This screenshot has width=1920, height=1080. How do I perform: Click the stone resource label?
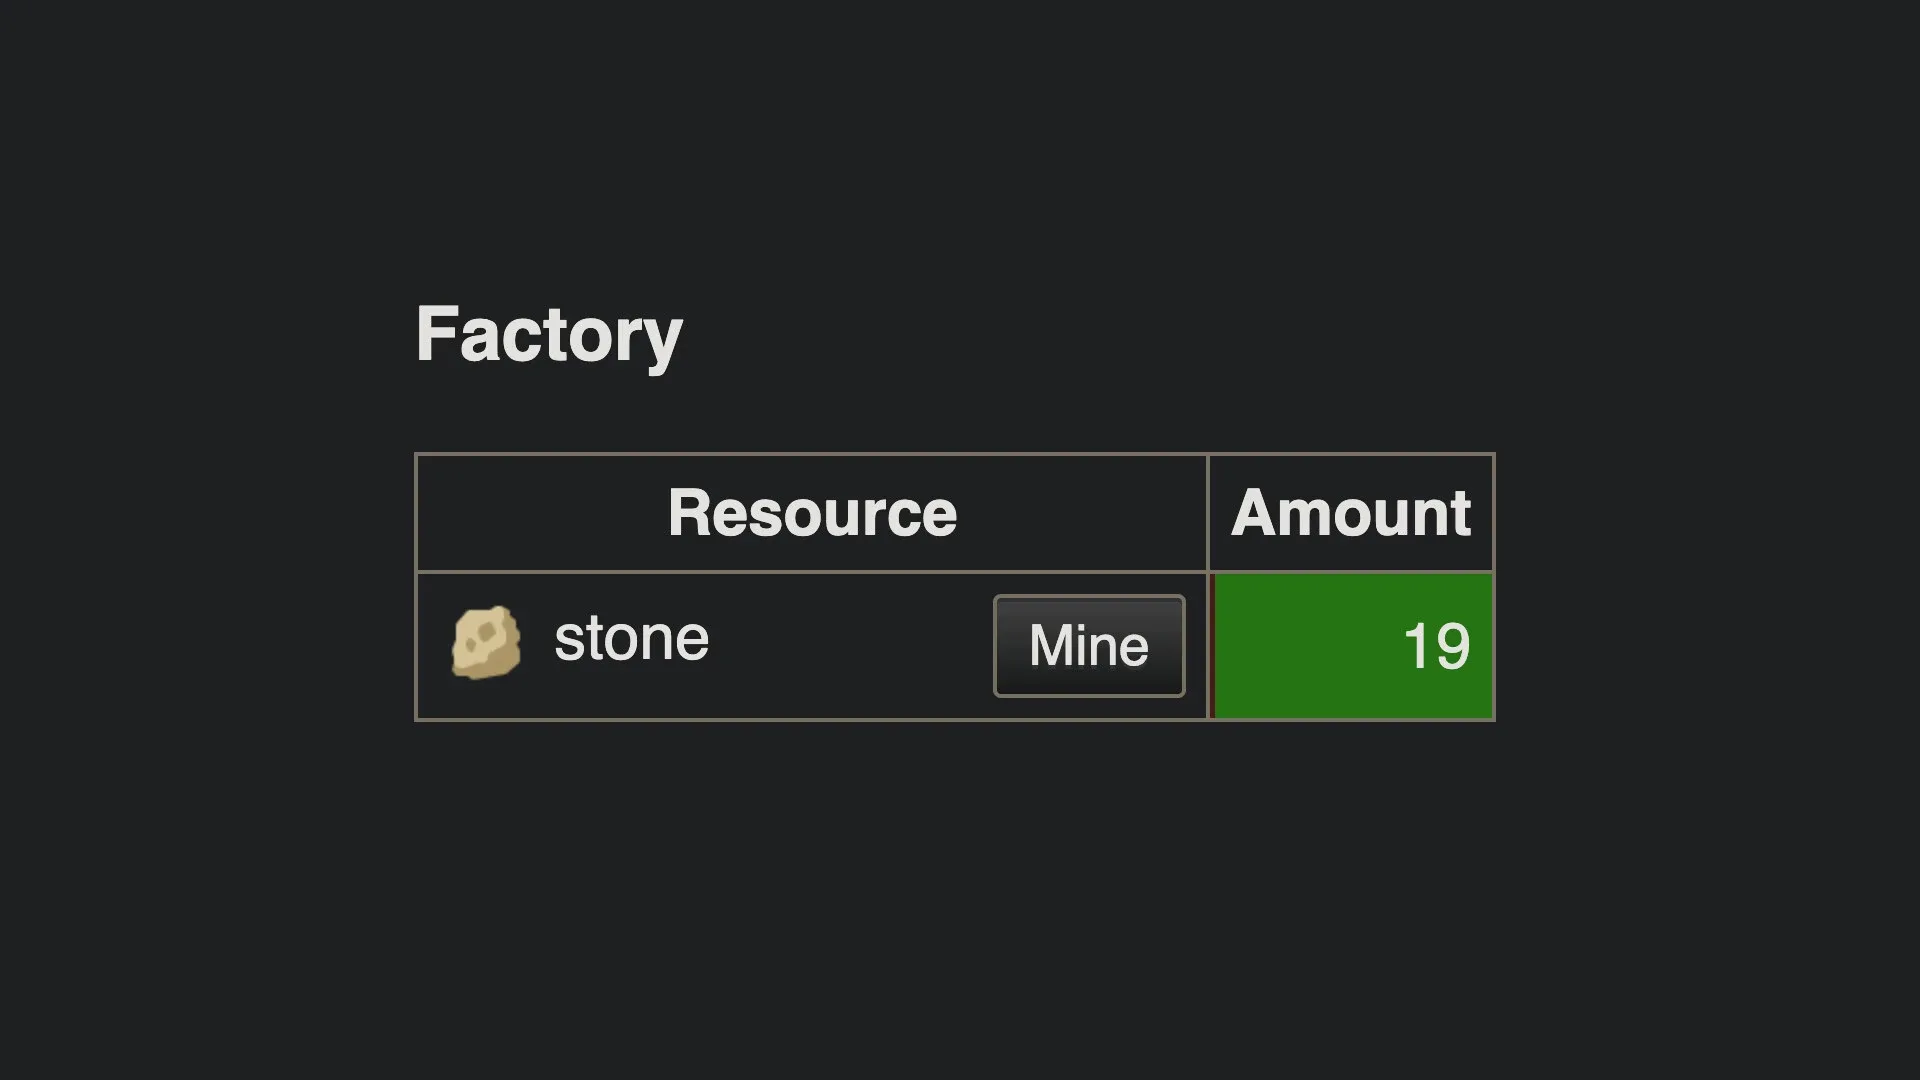631,639
